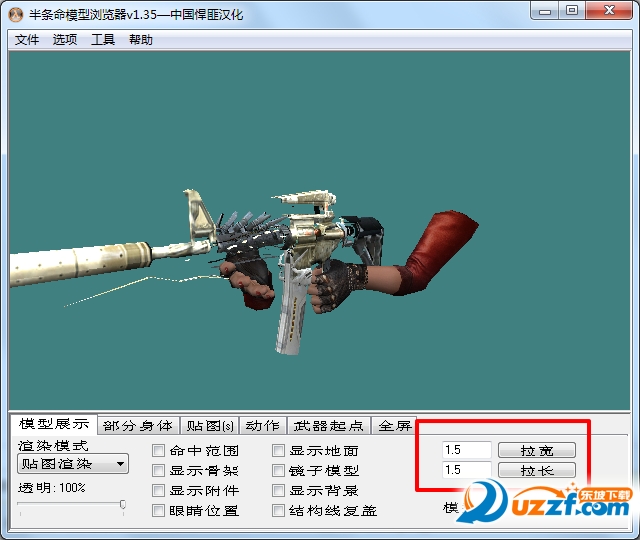Open the 帮助 menu
The width and height of the screenshot is (640, 540).
pos(140,40)
